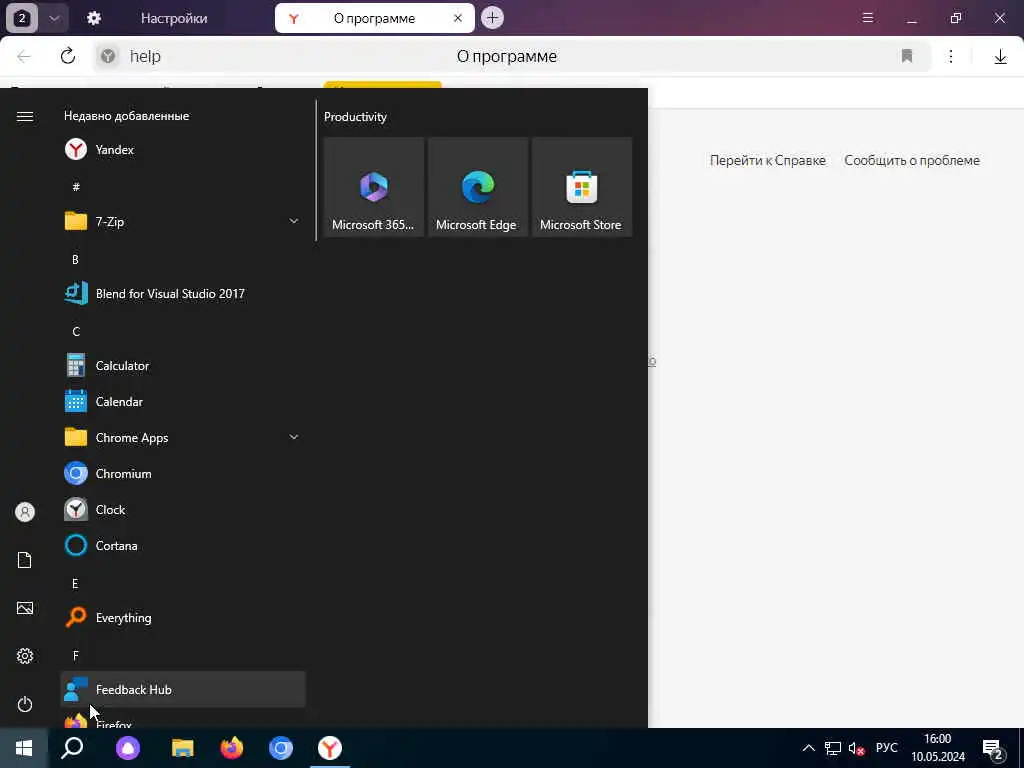Open network status in the system tray

point(833,748)
